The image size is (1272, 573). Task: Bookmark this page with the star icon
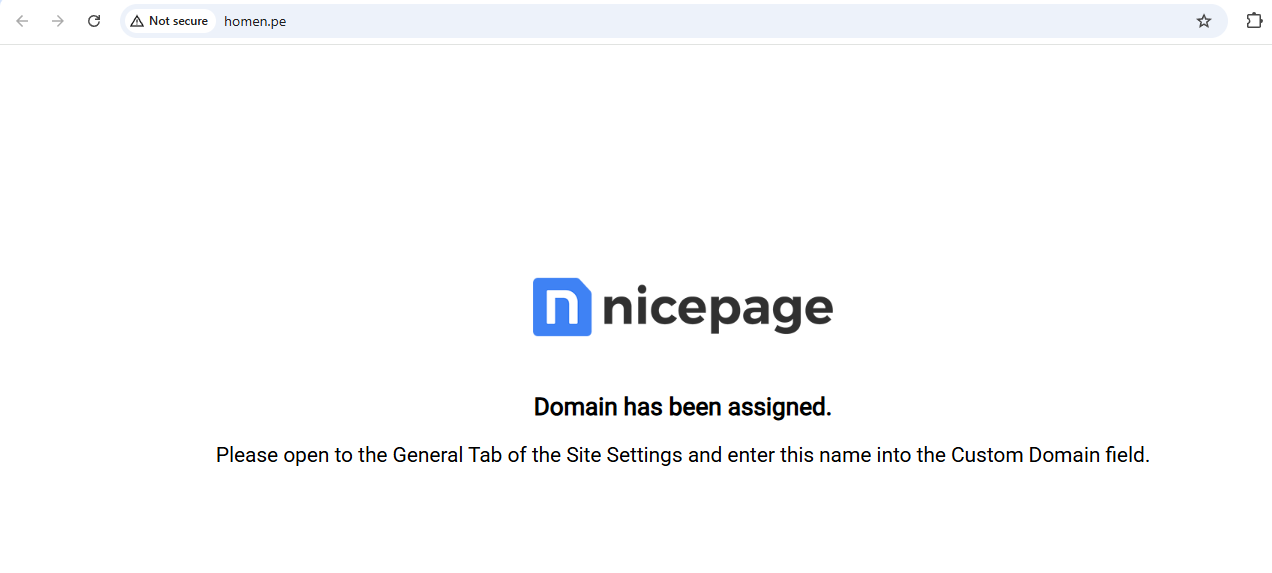point(1204,21)
